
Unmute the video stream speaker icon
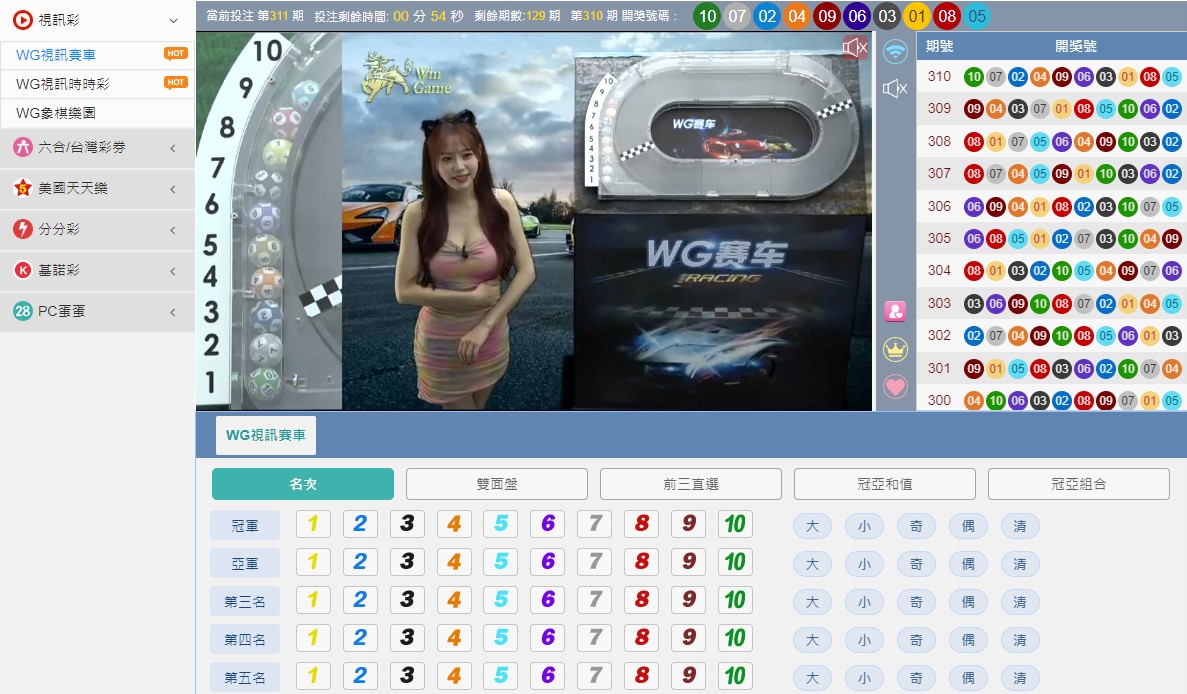pos(855,48)
